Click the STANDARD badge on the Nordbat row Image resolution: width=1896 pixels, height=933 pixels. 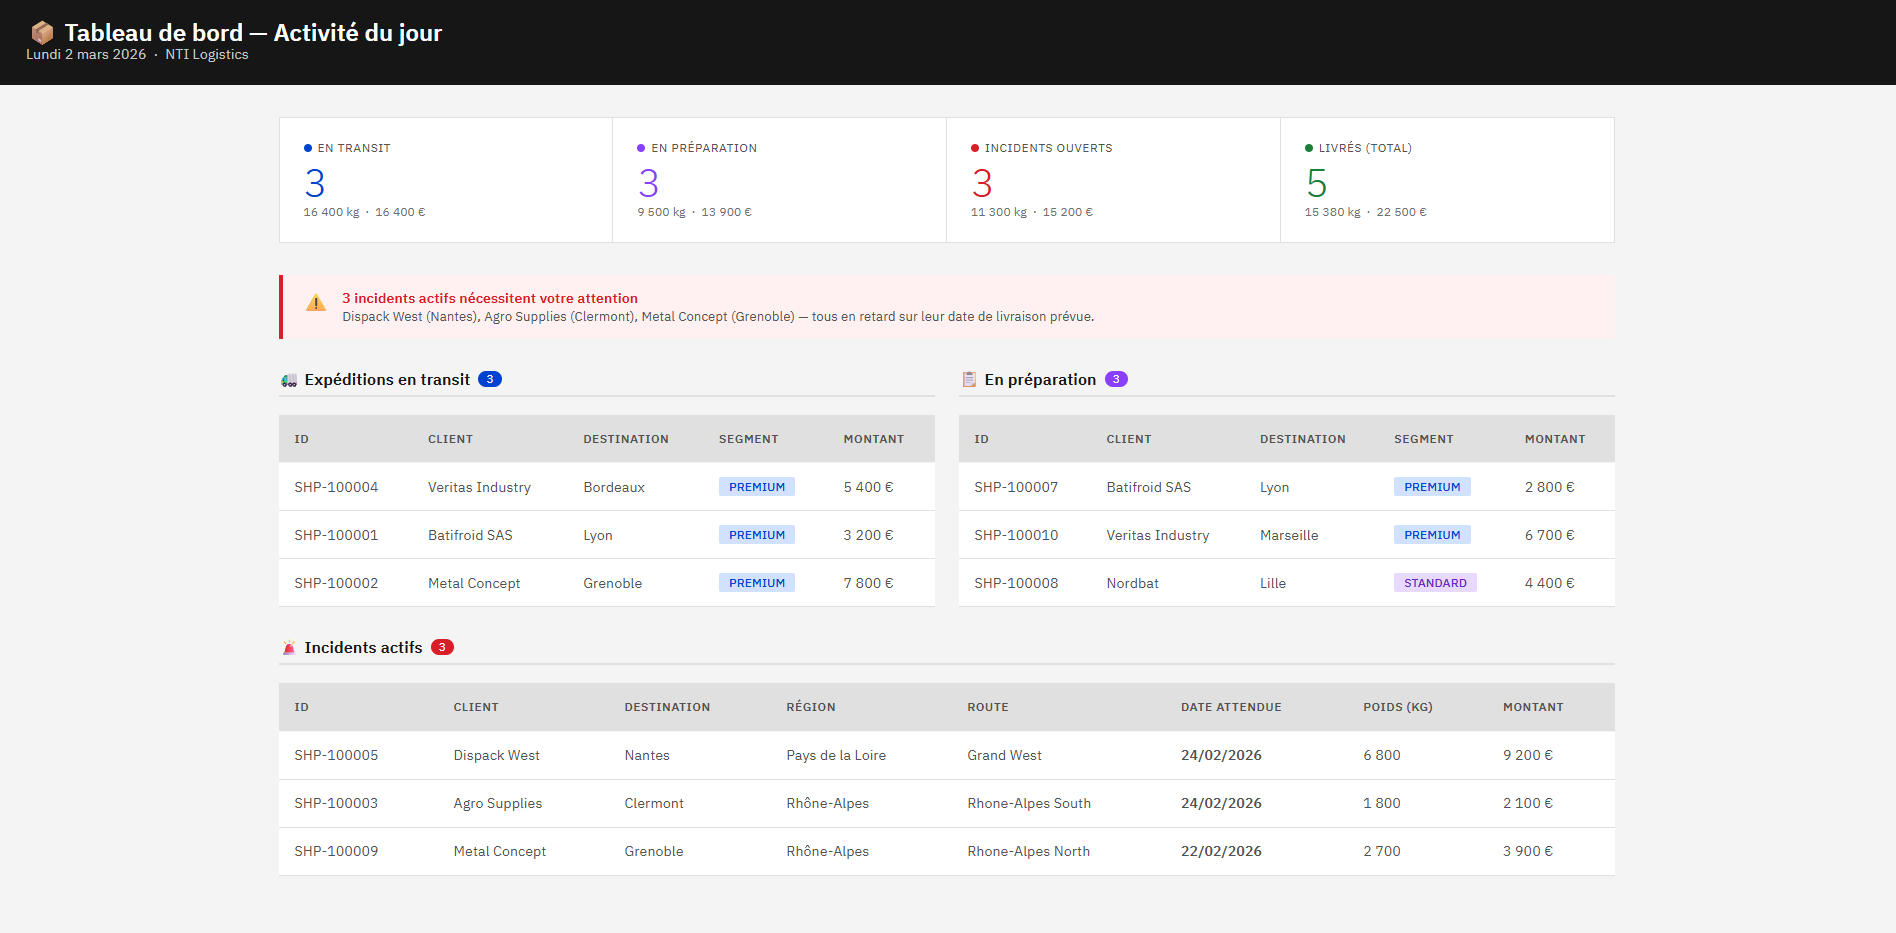(1435, 582)
